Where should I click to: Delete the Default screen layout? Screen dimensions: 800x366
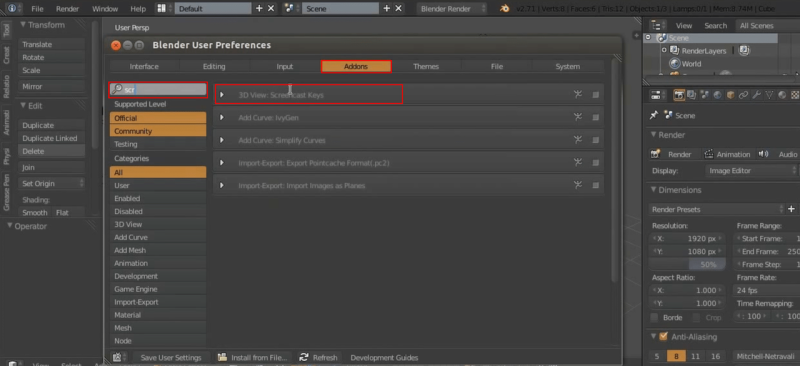click(271, 8)
